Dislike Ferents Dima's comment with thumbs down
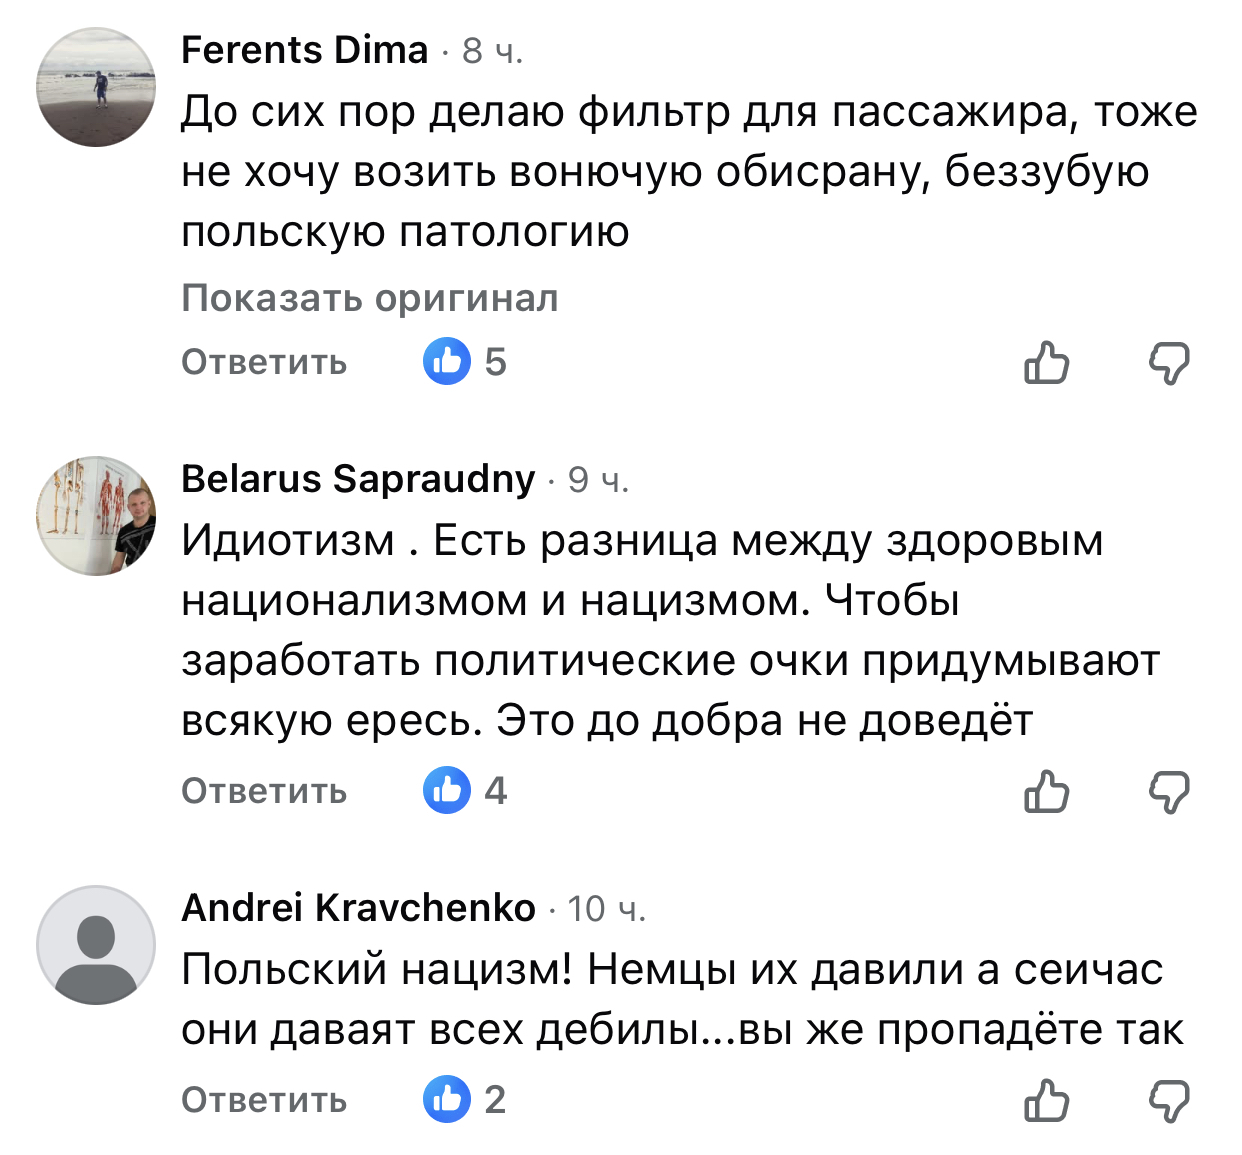The width and height of the screenshot is (1242, 1155). [1168, 362]
